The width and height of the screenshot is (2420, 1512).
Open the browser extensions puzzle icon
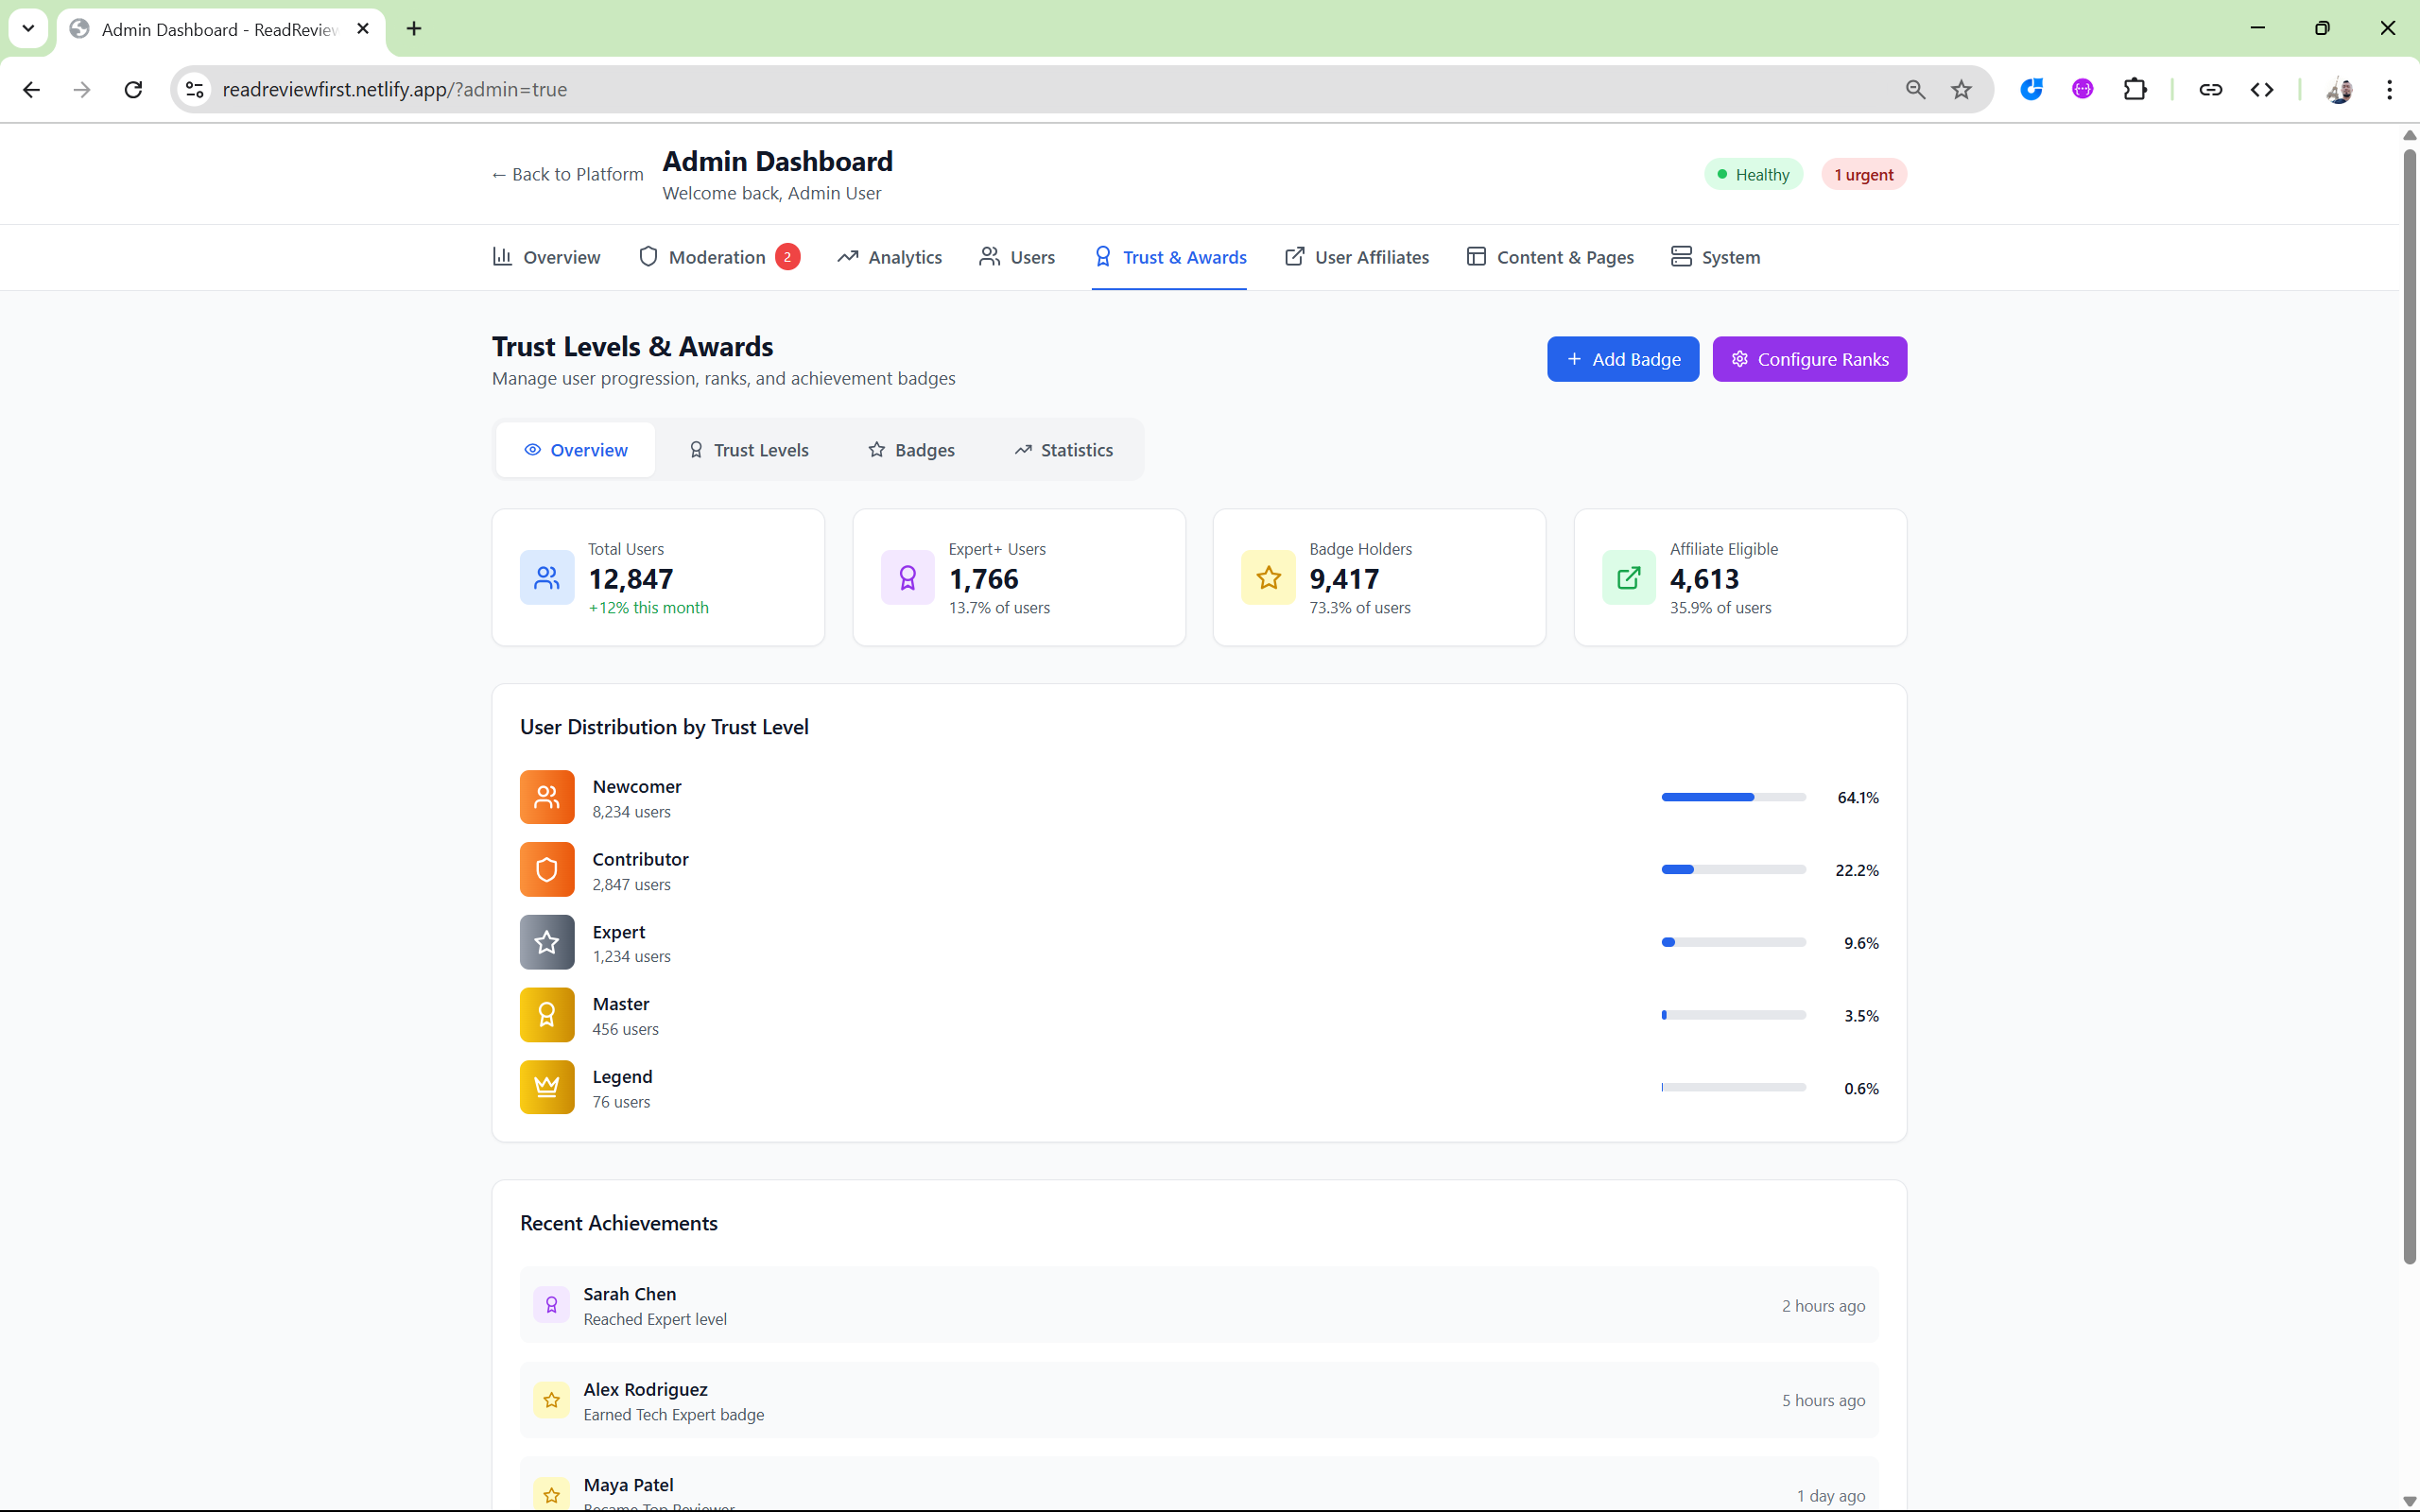(x=2134, y=90)
